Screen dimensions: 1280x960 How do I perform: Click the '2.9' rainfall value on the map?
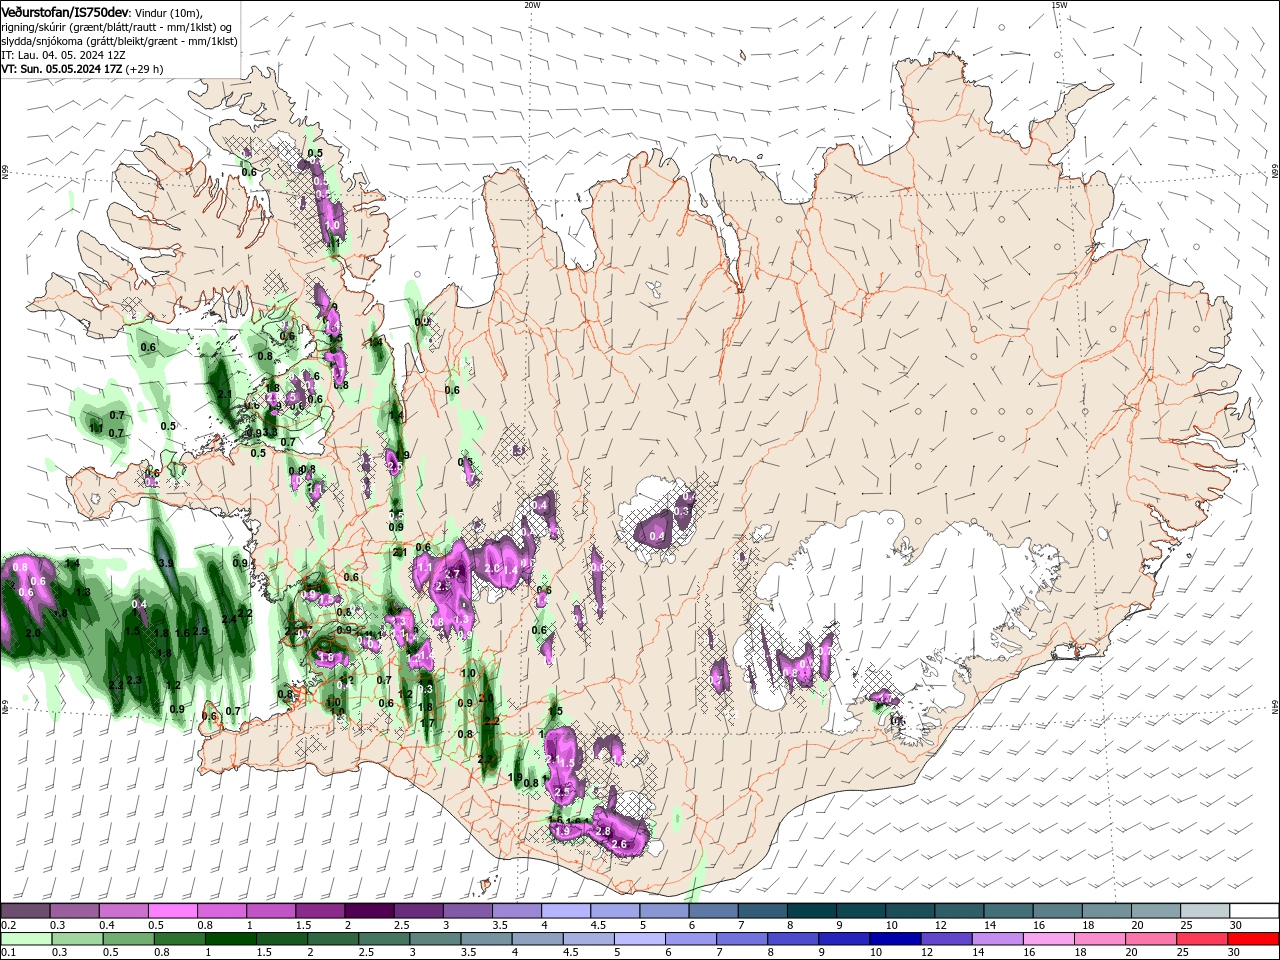pos(200,632)
